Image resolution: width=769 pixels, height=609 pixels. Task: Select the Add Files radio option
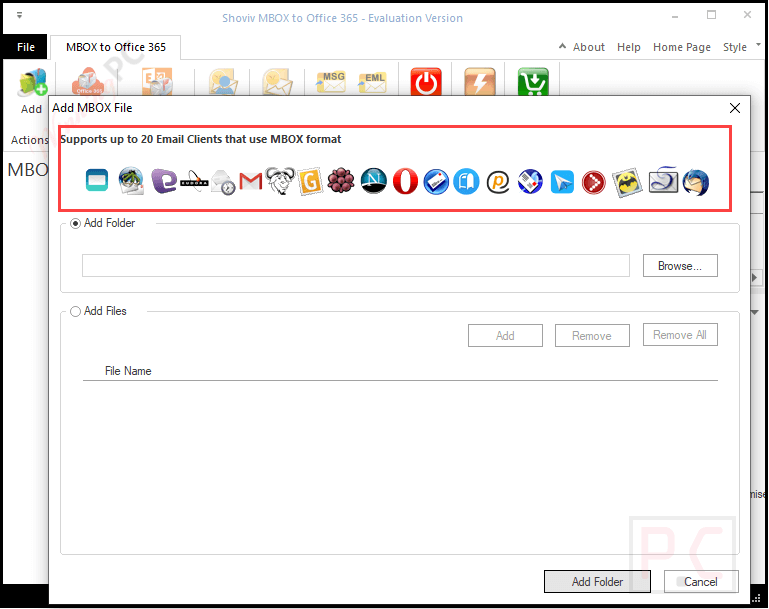[x=75, y=312]
